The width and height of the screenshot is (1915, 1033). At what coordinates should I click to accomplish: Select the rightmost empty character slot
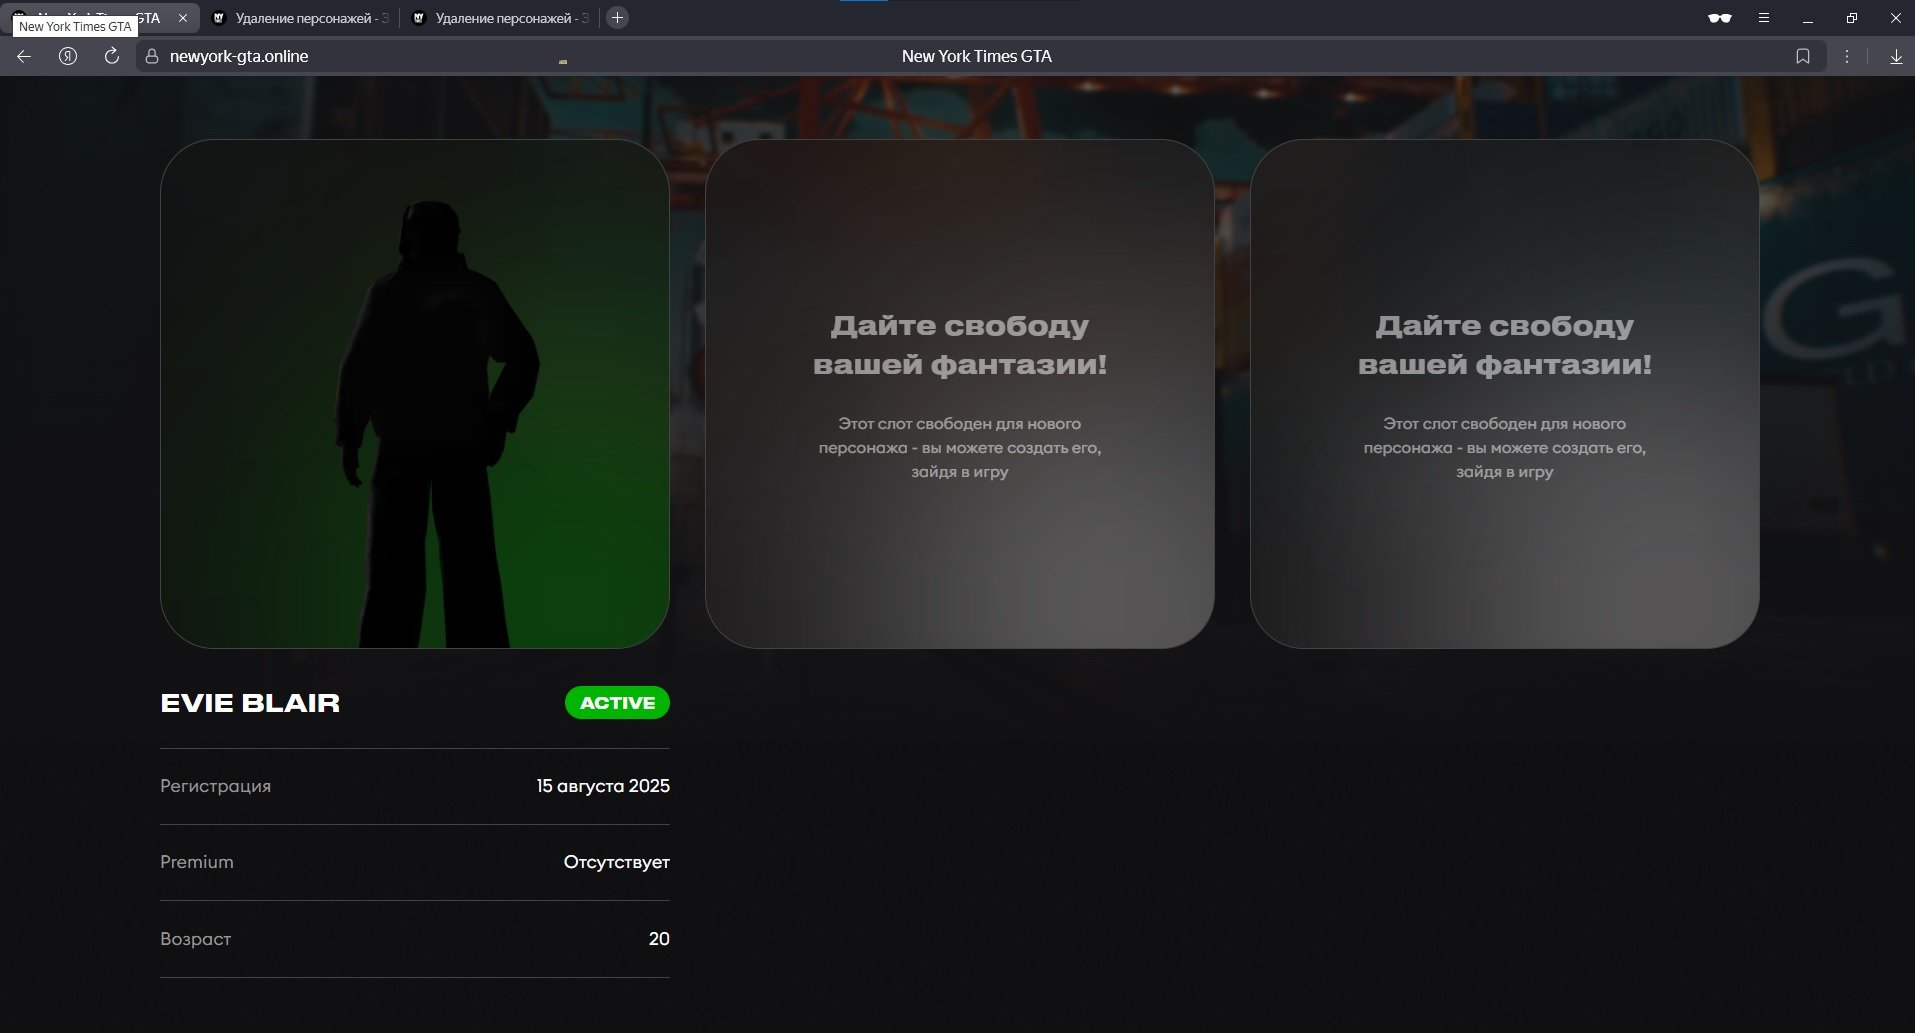[1504, 394]
